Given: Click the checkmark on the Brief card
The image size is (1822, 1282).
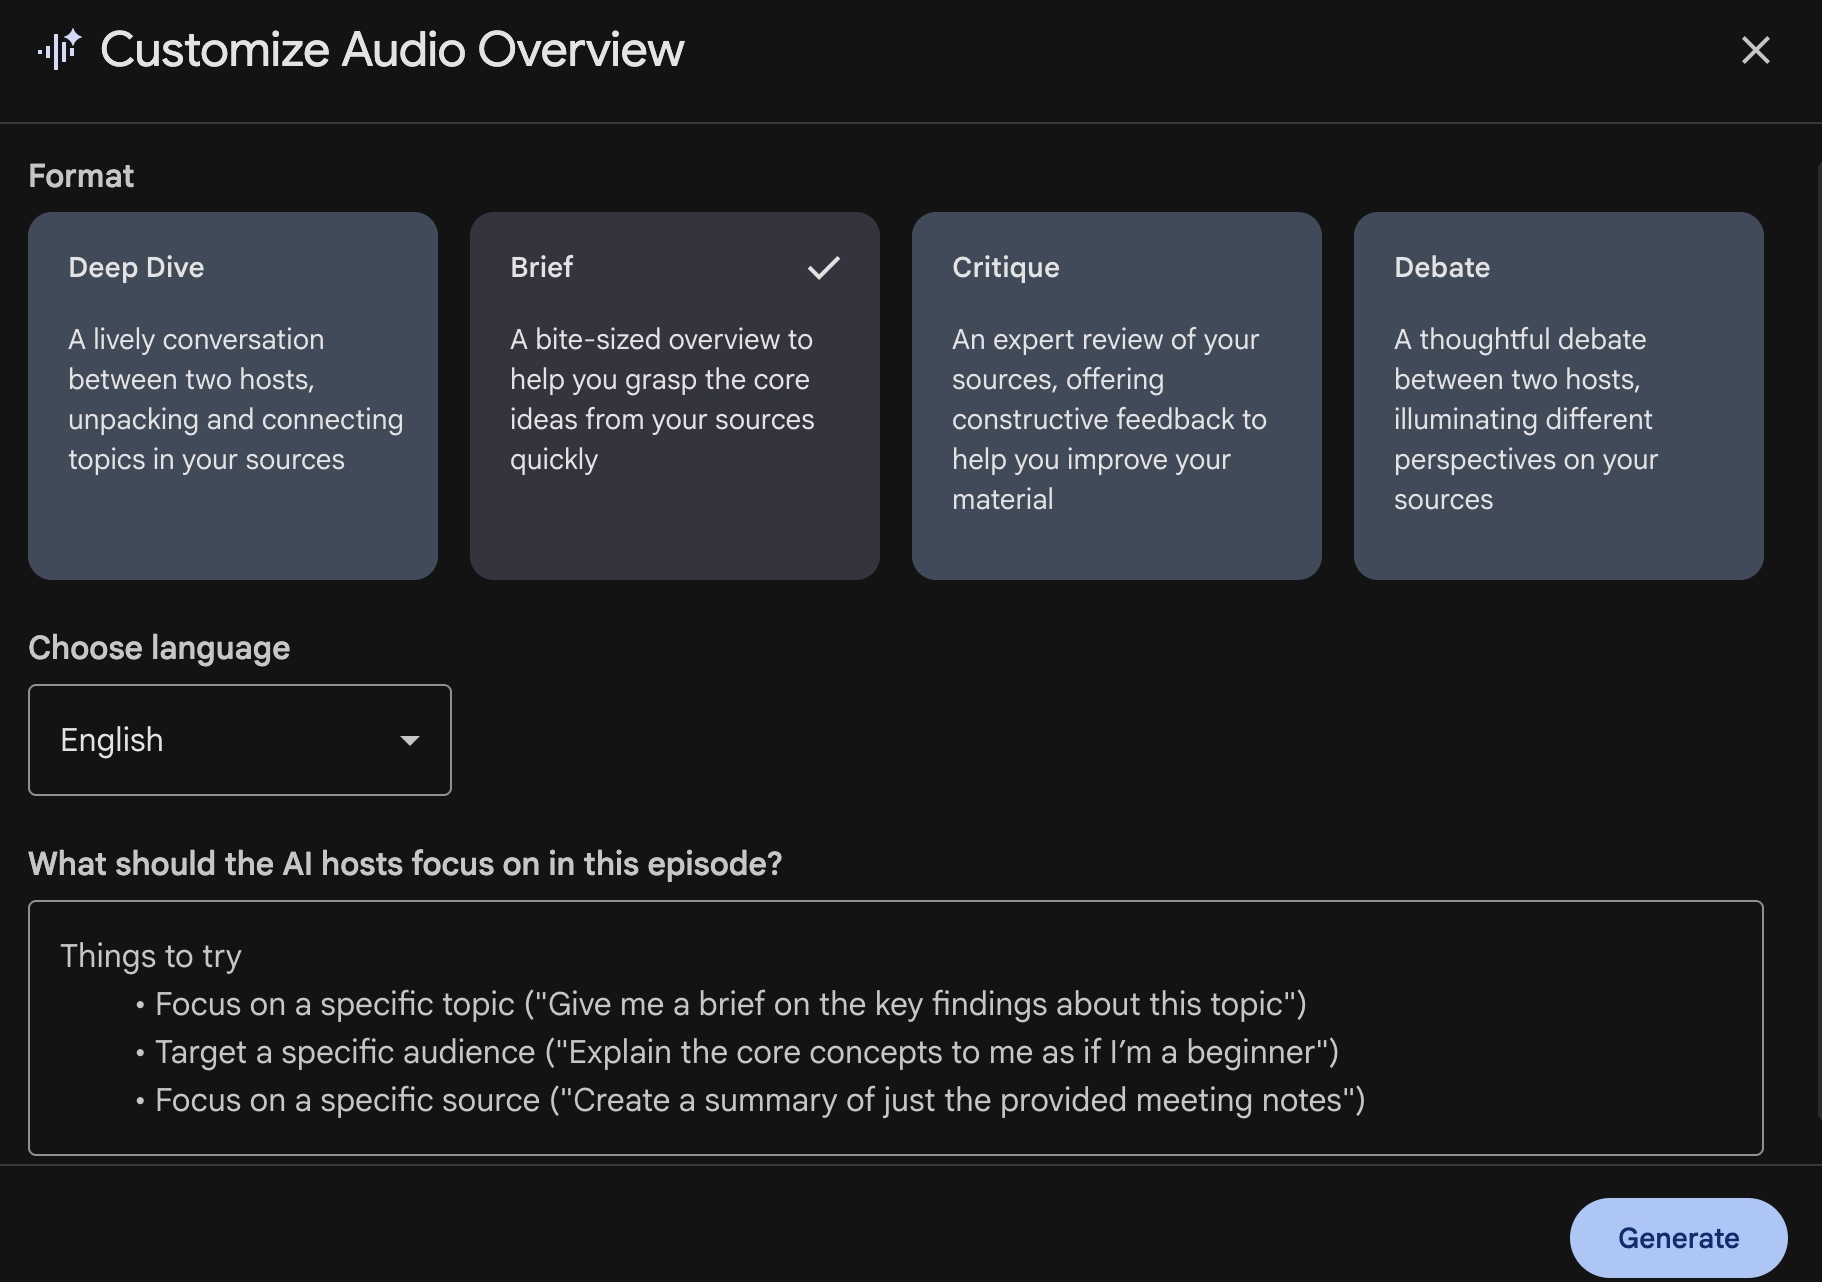Looking at the screenshot, I should pyautogui.click(x=824, y=268).
